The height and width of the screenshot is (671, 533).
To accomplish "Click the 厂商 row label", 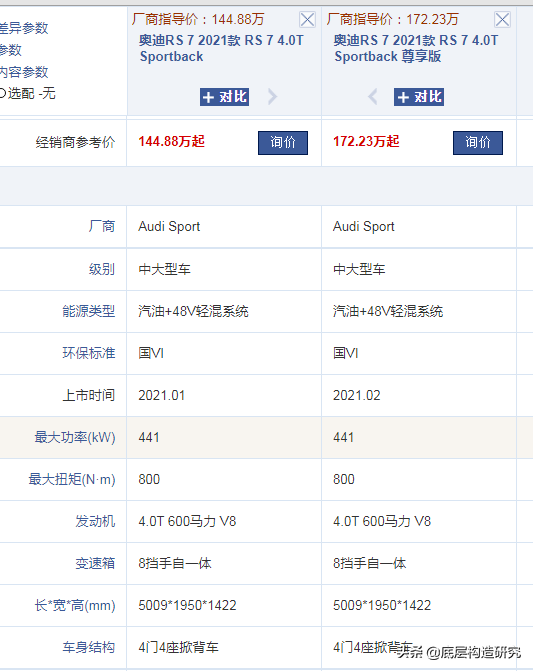I will (102, 226).
